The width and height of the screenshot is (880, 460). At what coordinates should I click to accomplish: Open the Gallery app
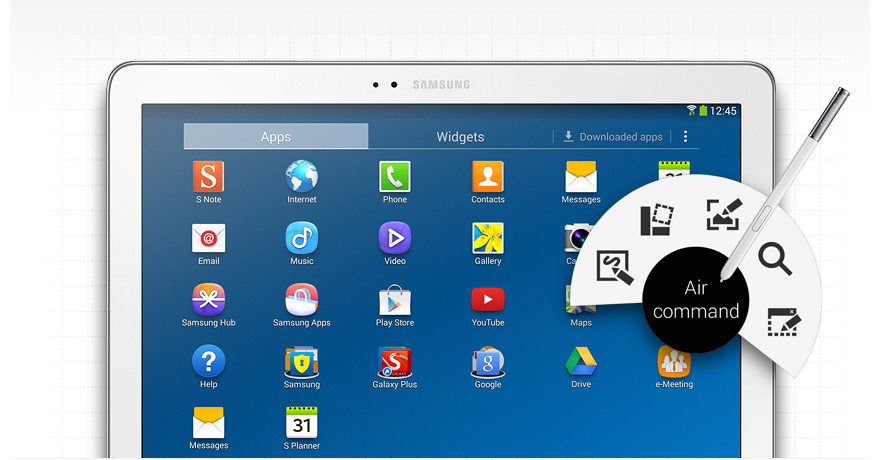pos(488,239)
